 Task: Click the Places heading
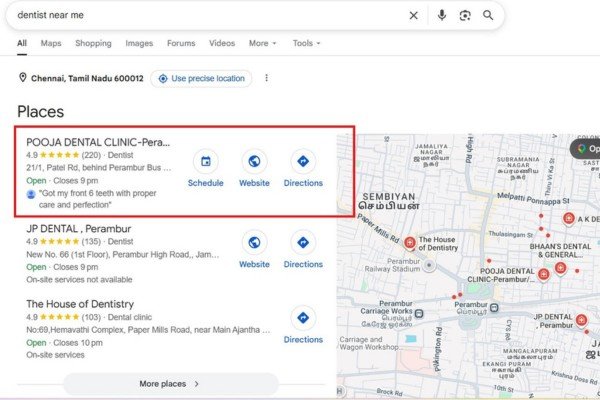coord(41,112)
